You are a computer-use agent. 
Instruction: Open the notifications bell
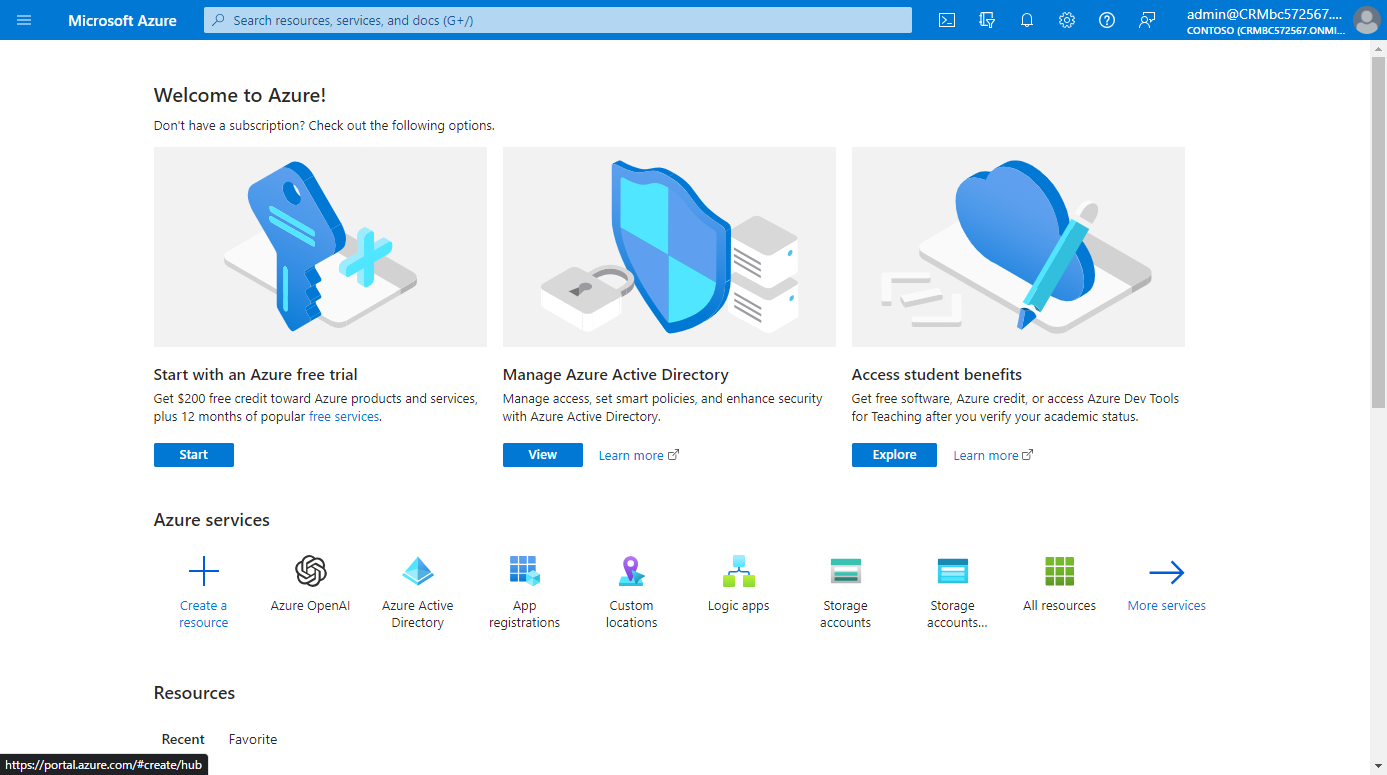pyautogui.click(x=1026, y=20)
